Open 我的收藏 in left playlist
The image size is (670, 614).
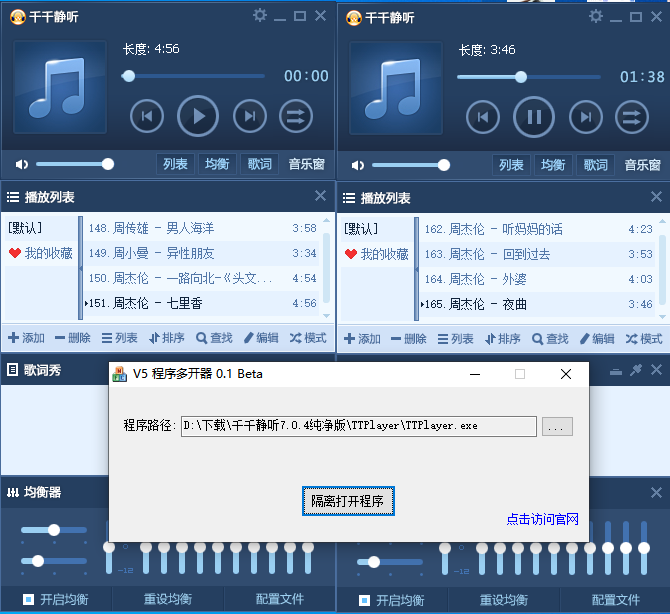(x=41, y=253)
